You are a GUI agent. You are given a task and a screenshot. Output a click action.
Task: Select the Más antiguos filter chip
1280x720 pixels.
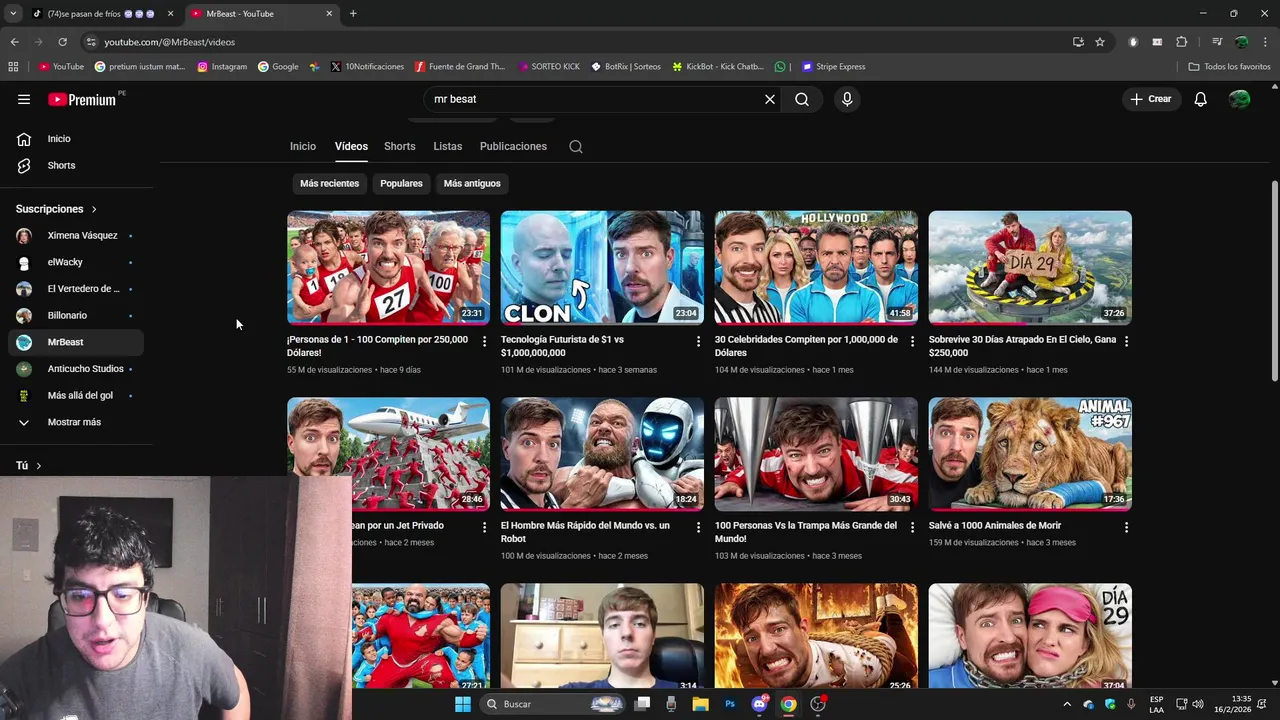472,183
